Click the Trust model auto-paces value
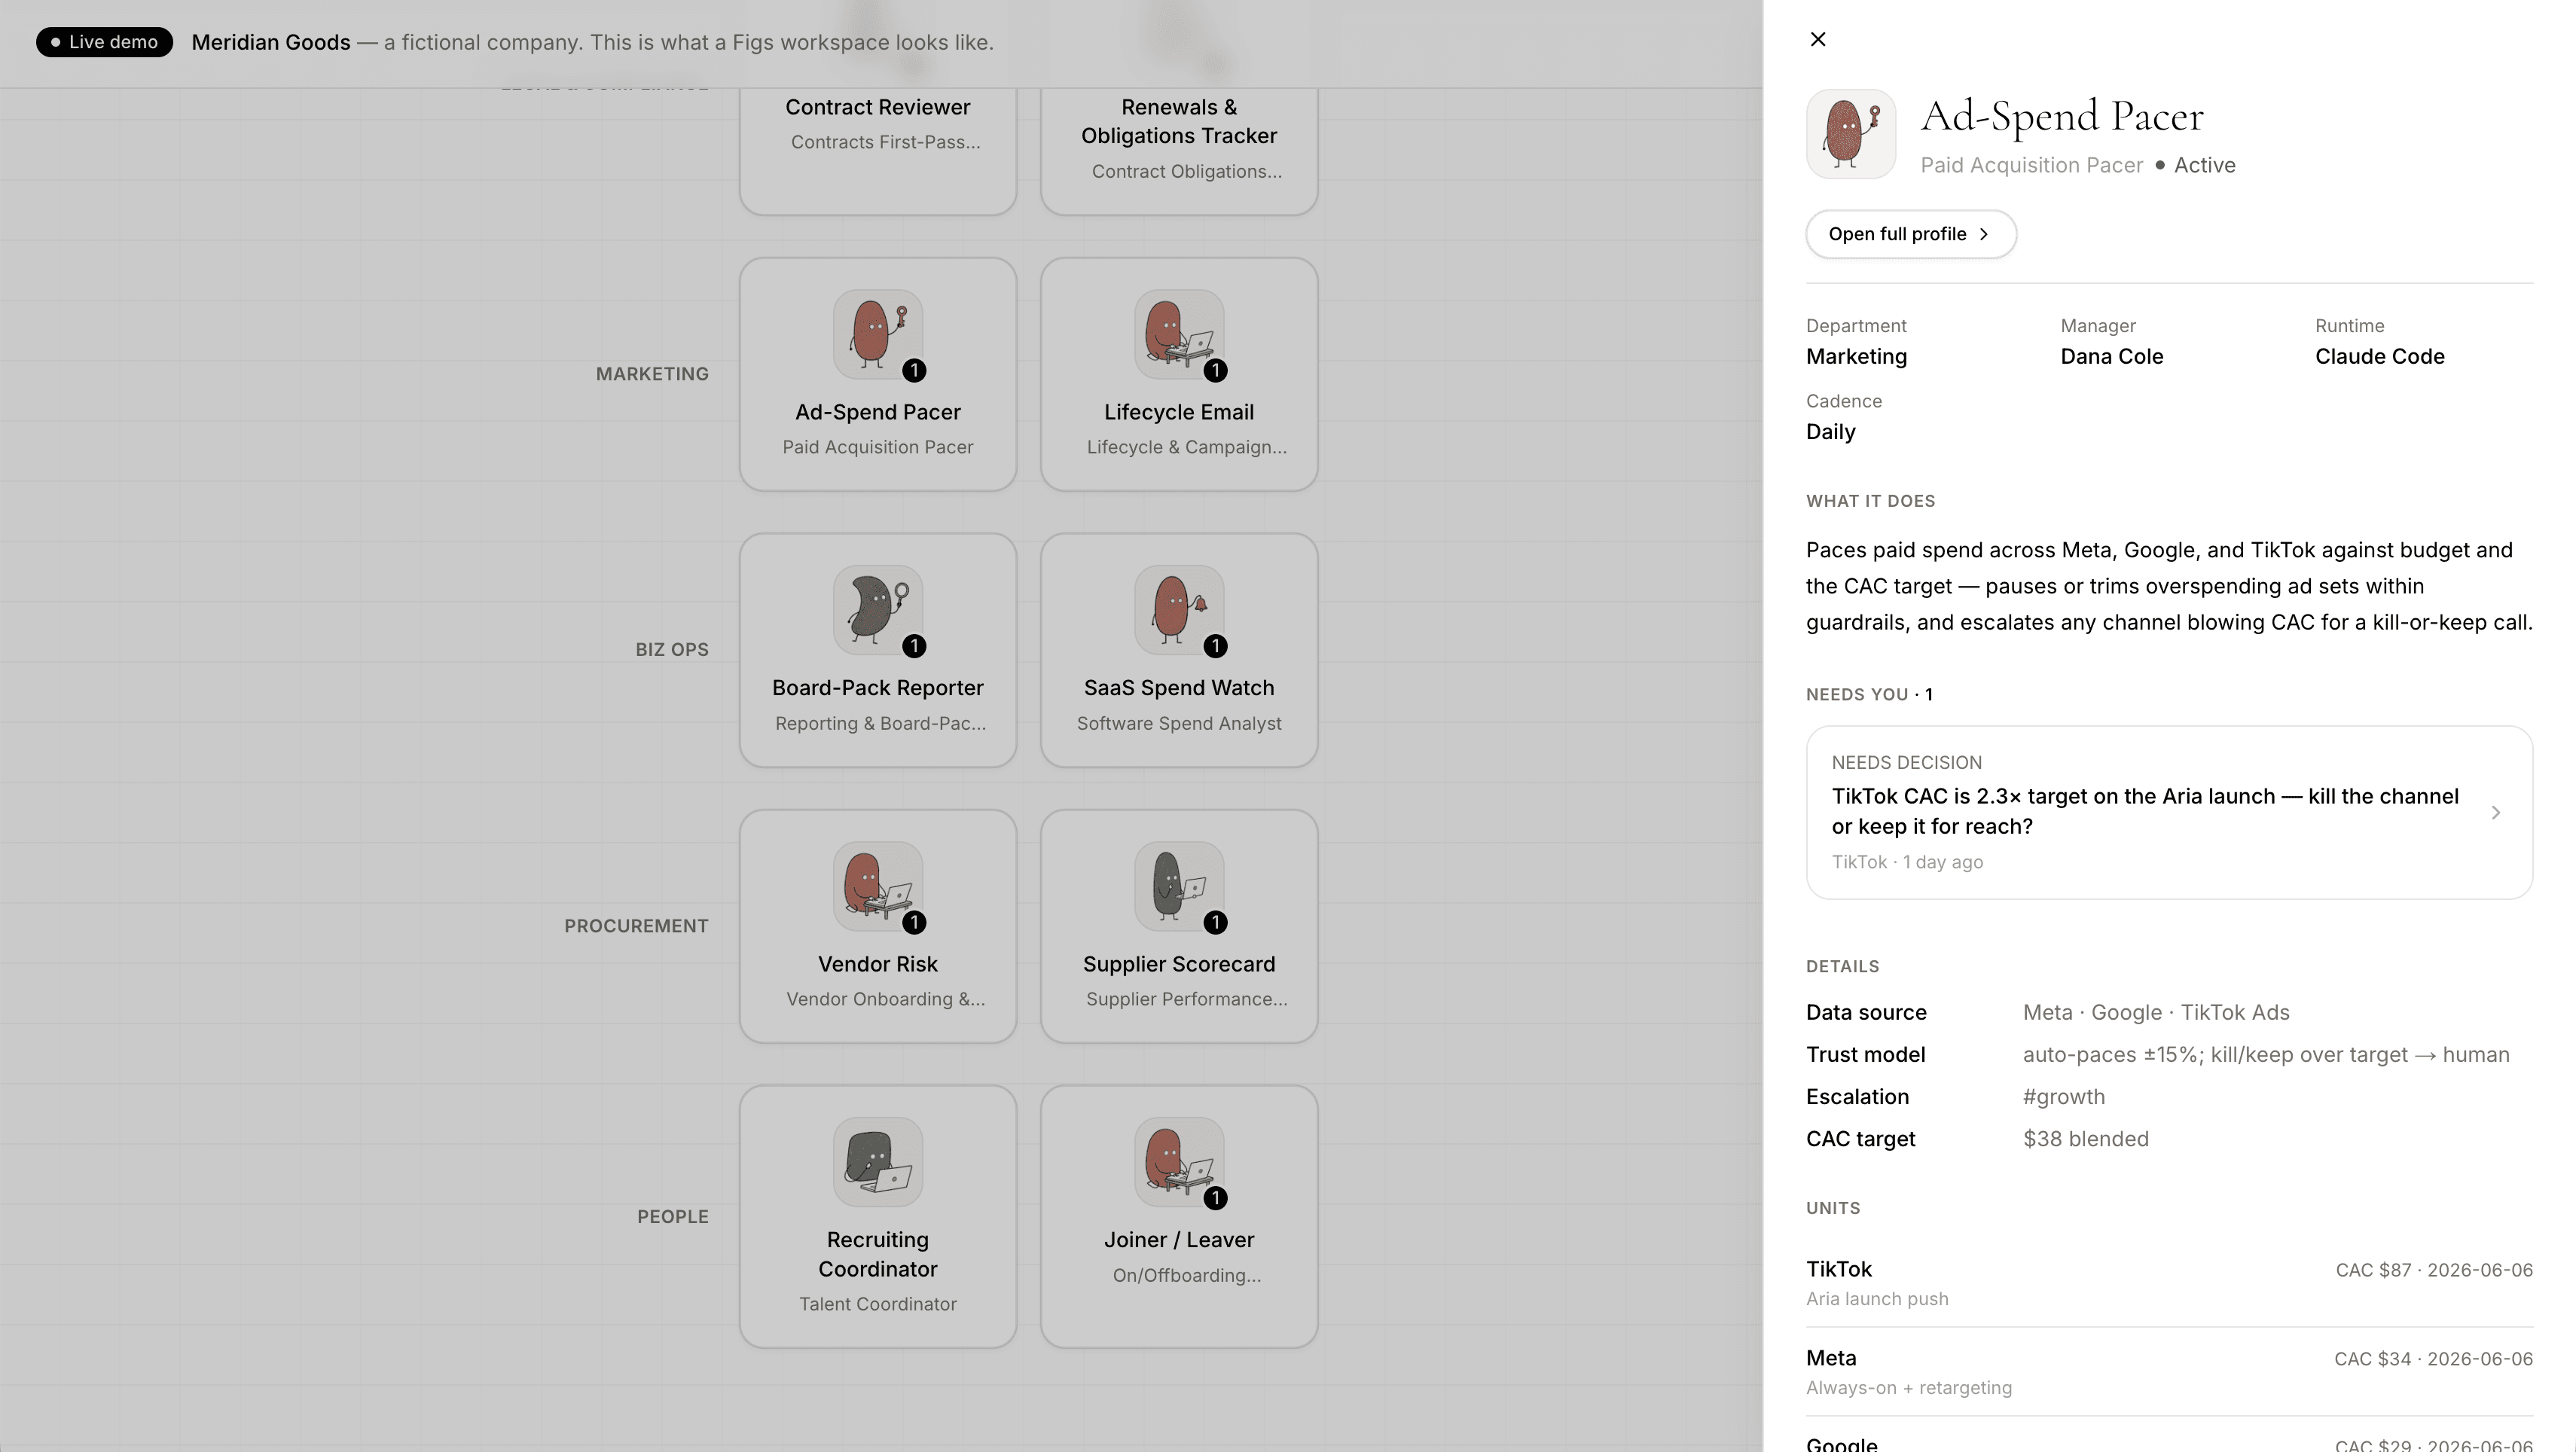The width and height of the screenshot is (2576, 1452). click(2266, 1055)
